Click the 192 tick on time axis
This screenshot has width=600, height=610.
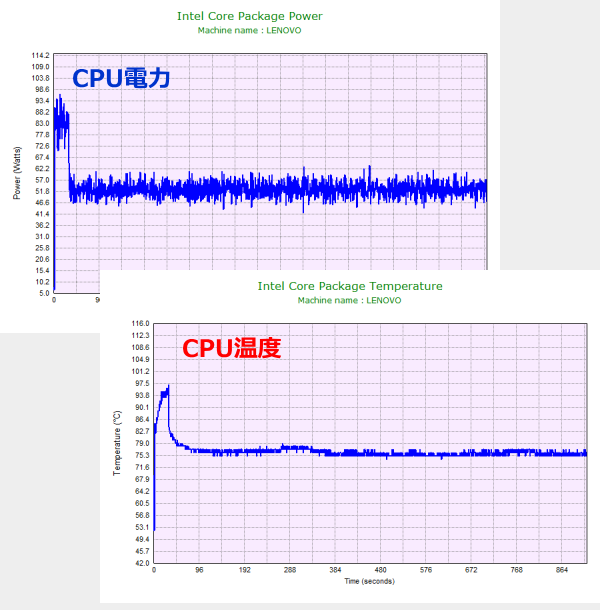pyautogui.click(x=244, y=570)
